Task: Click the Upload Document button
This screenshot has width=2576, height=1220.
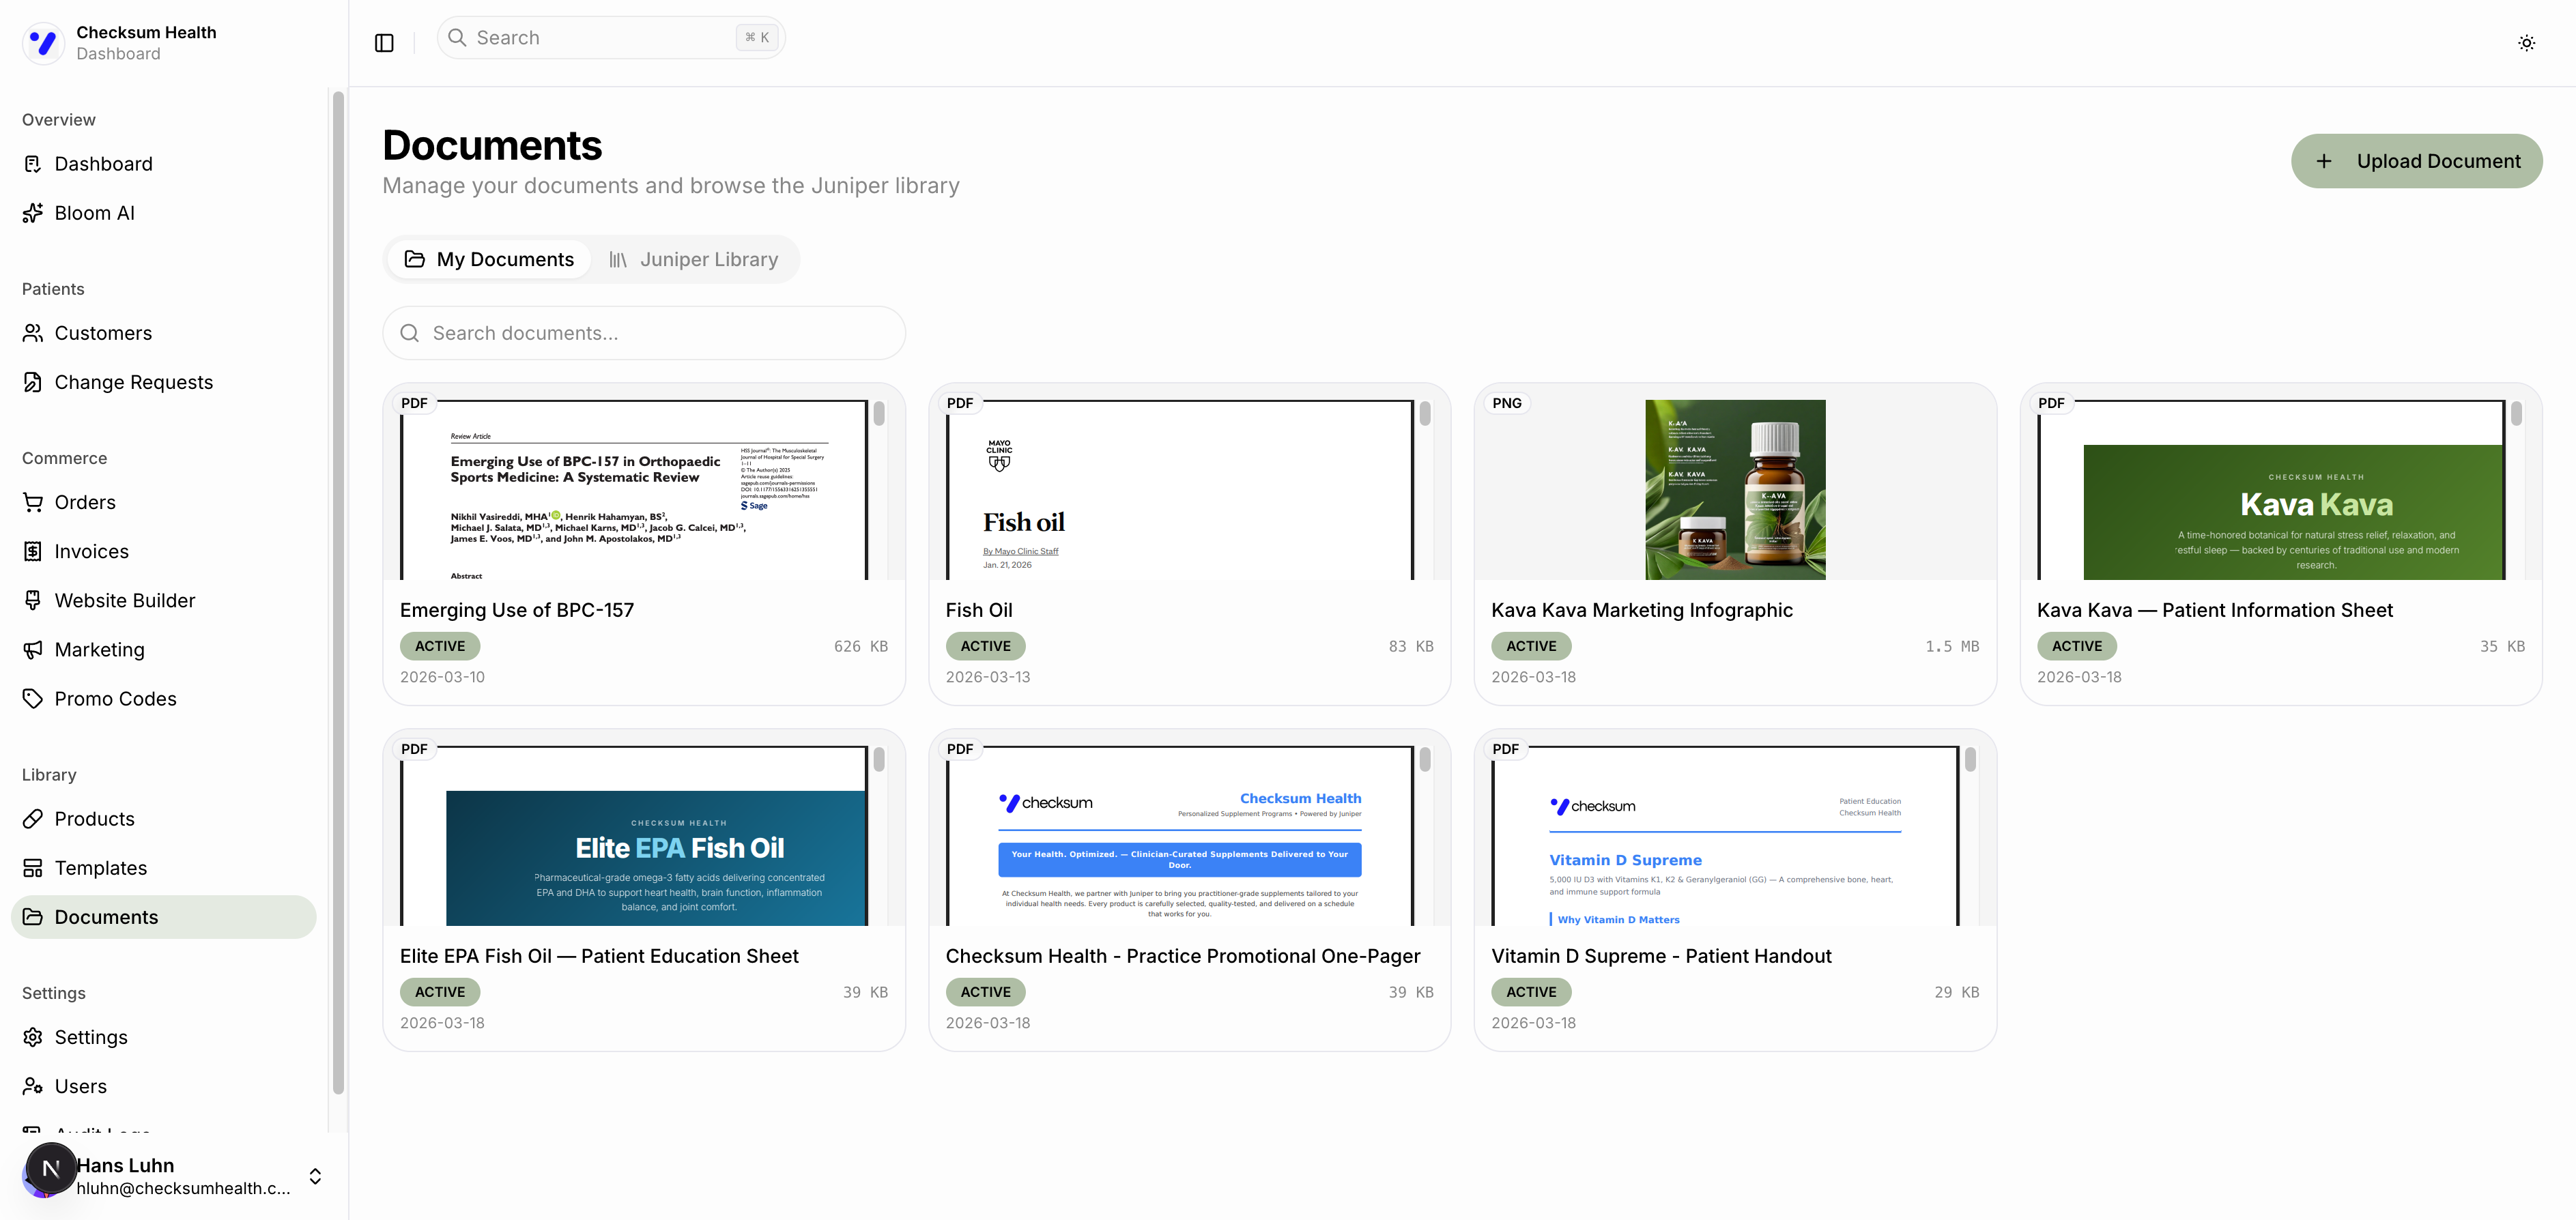Action: tap(2416, 161)
